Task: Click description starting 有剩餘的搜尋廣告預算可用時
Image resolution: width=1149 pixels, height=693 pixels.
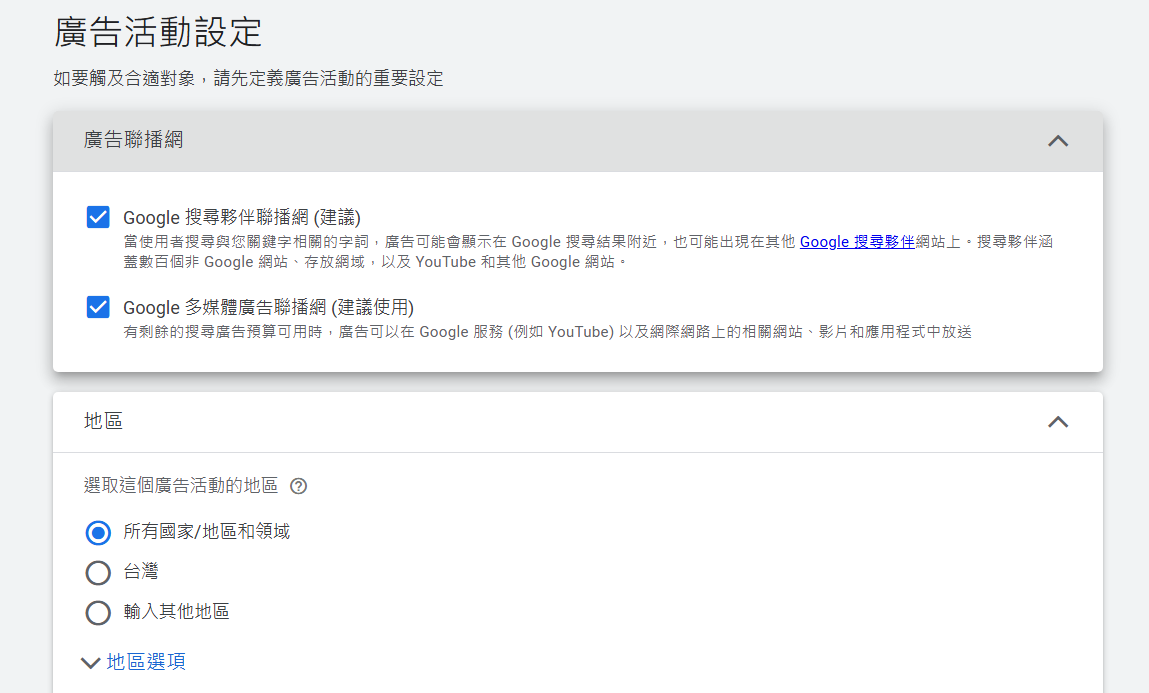Action: (x=547, y=332)
